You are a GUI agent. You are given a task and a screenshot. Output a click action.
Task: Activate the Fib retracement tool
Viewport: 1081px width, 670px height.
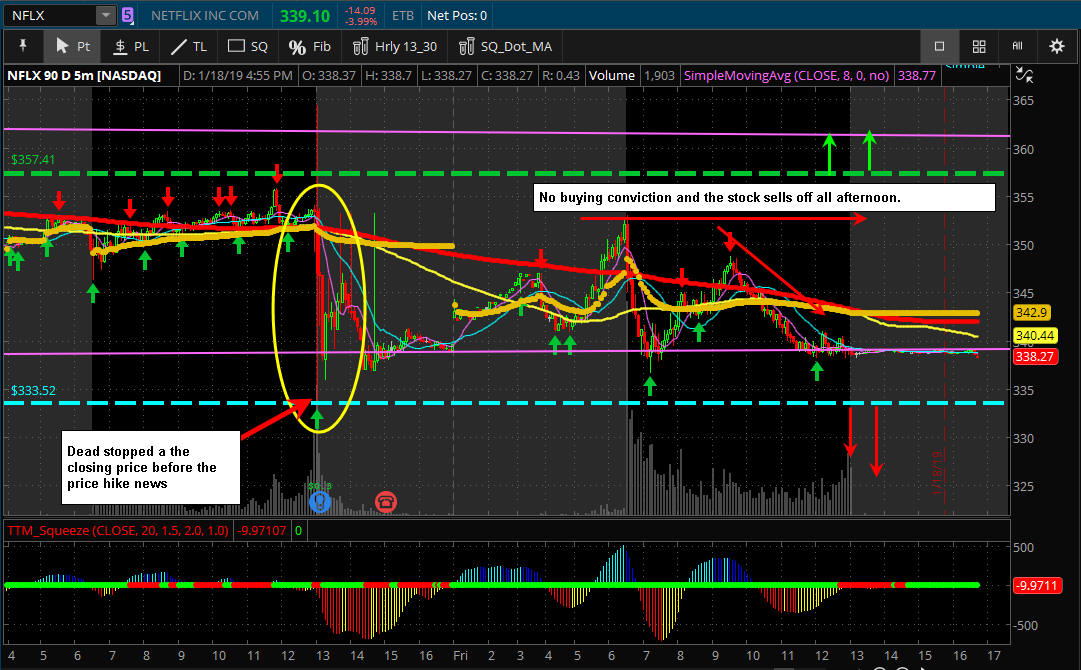coord(309,46)
